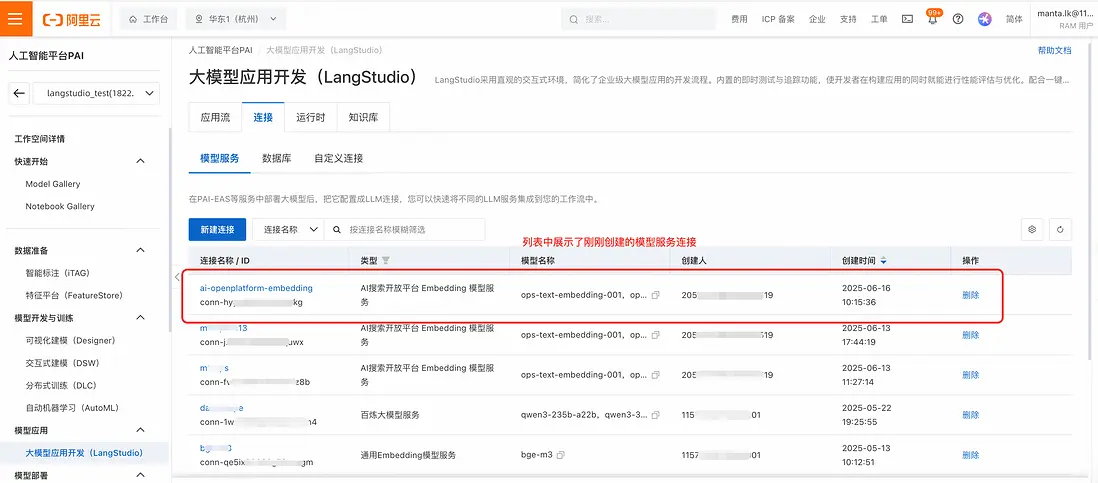
Task: Open ICP 备案 in top navigation
Action: pyautogui.click(x=778, y=19)
